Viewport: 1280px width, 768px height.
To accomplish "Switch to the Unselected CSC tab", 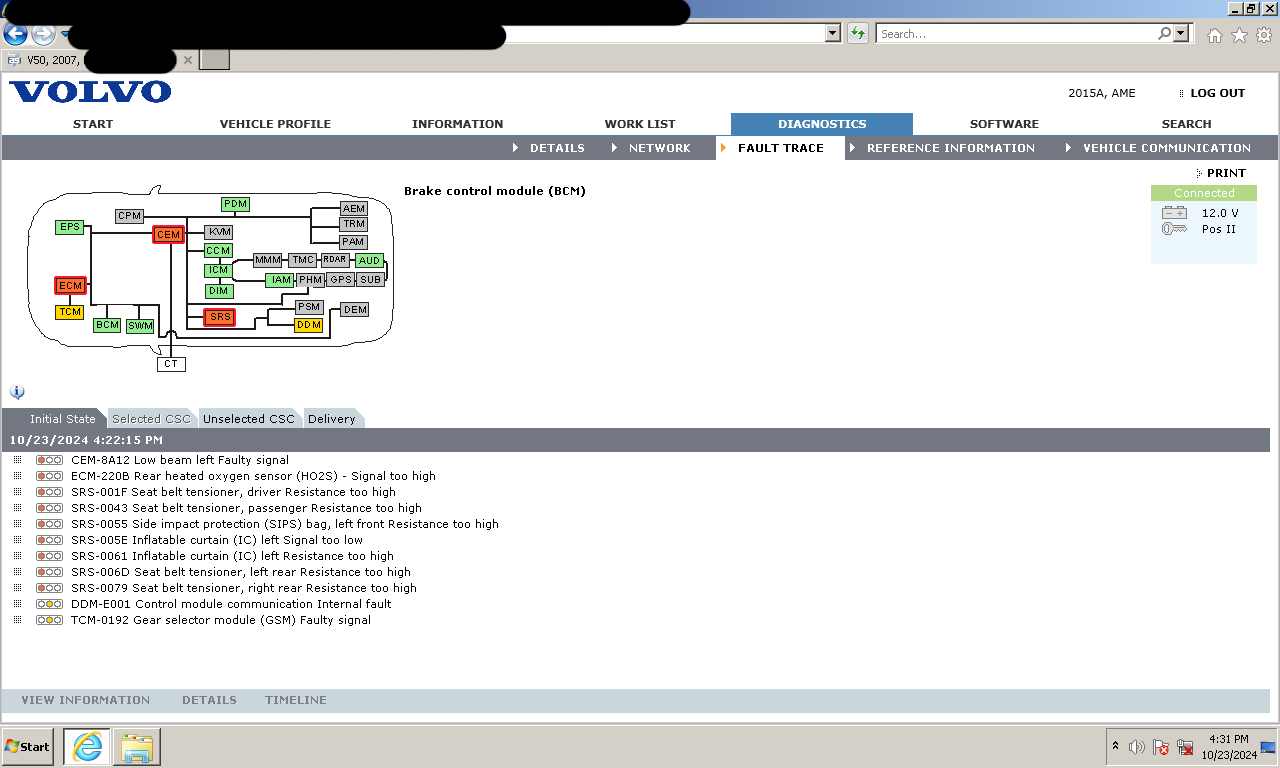I will 249,419.
